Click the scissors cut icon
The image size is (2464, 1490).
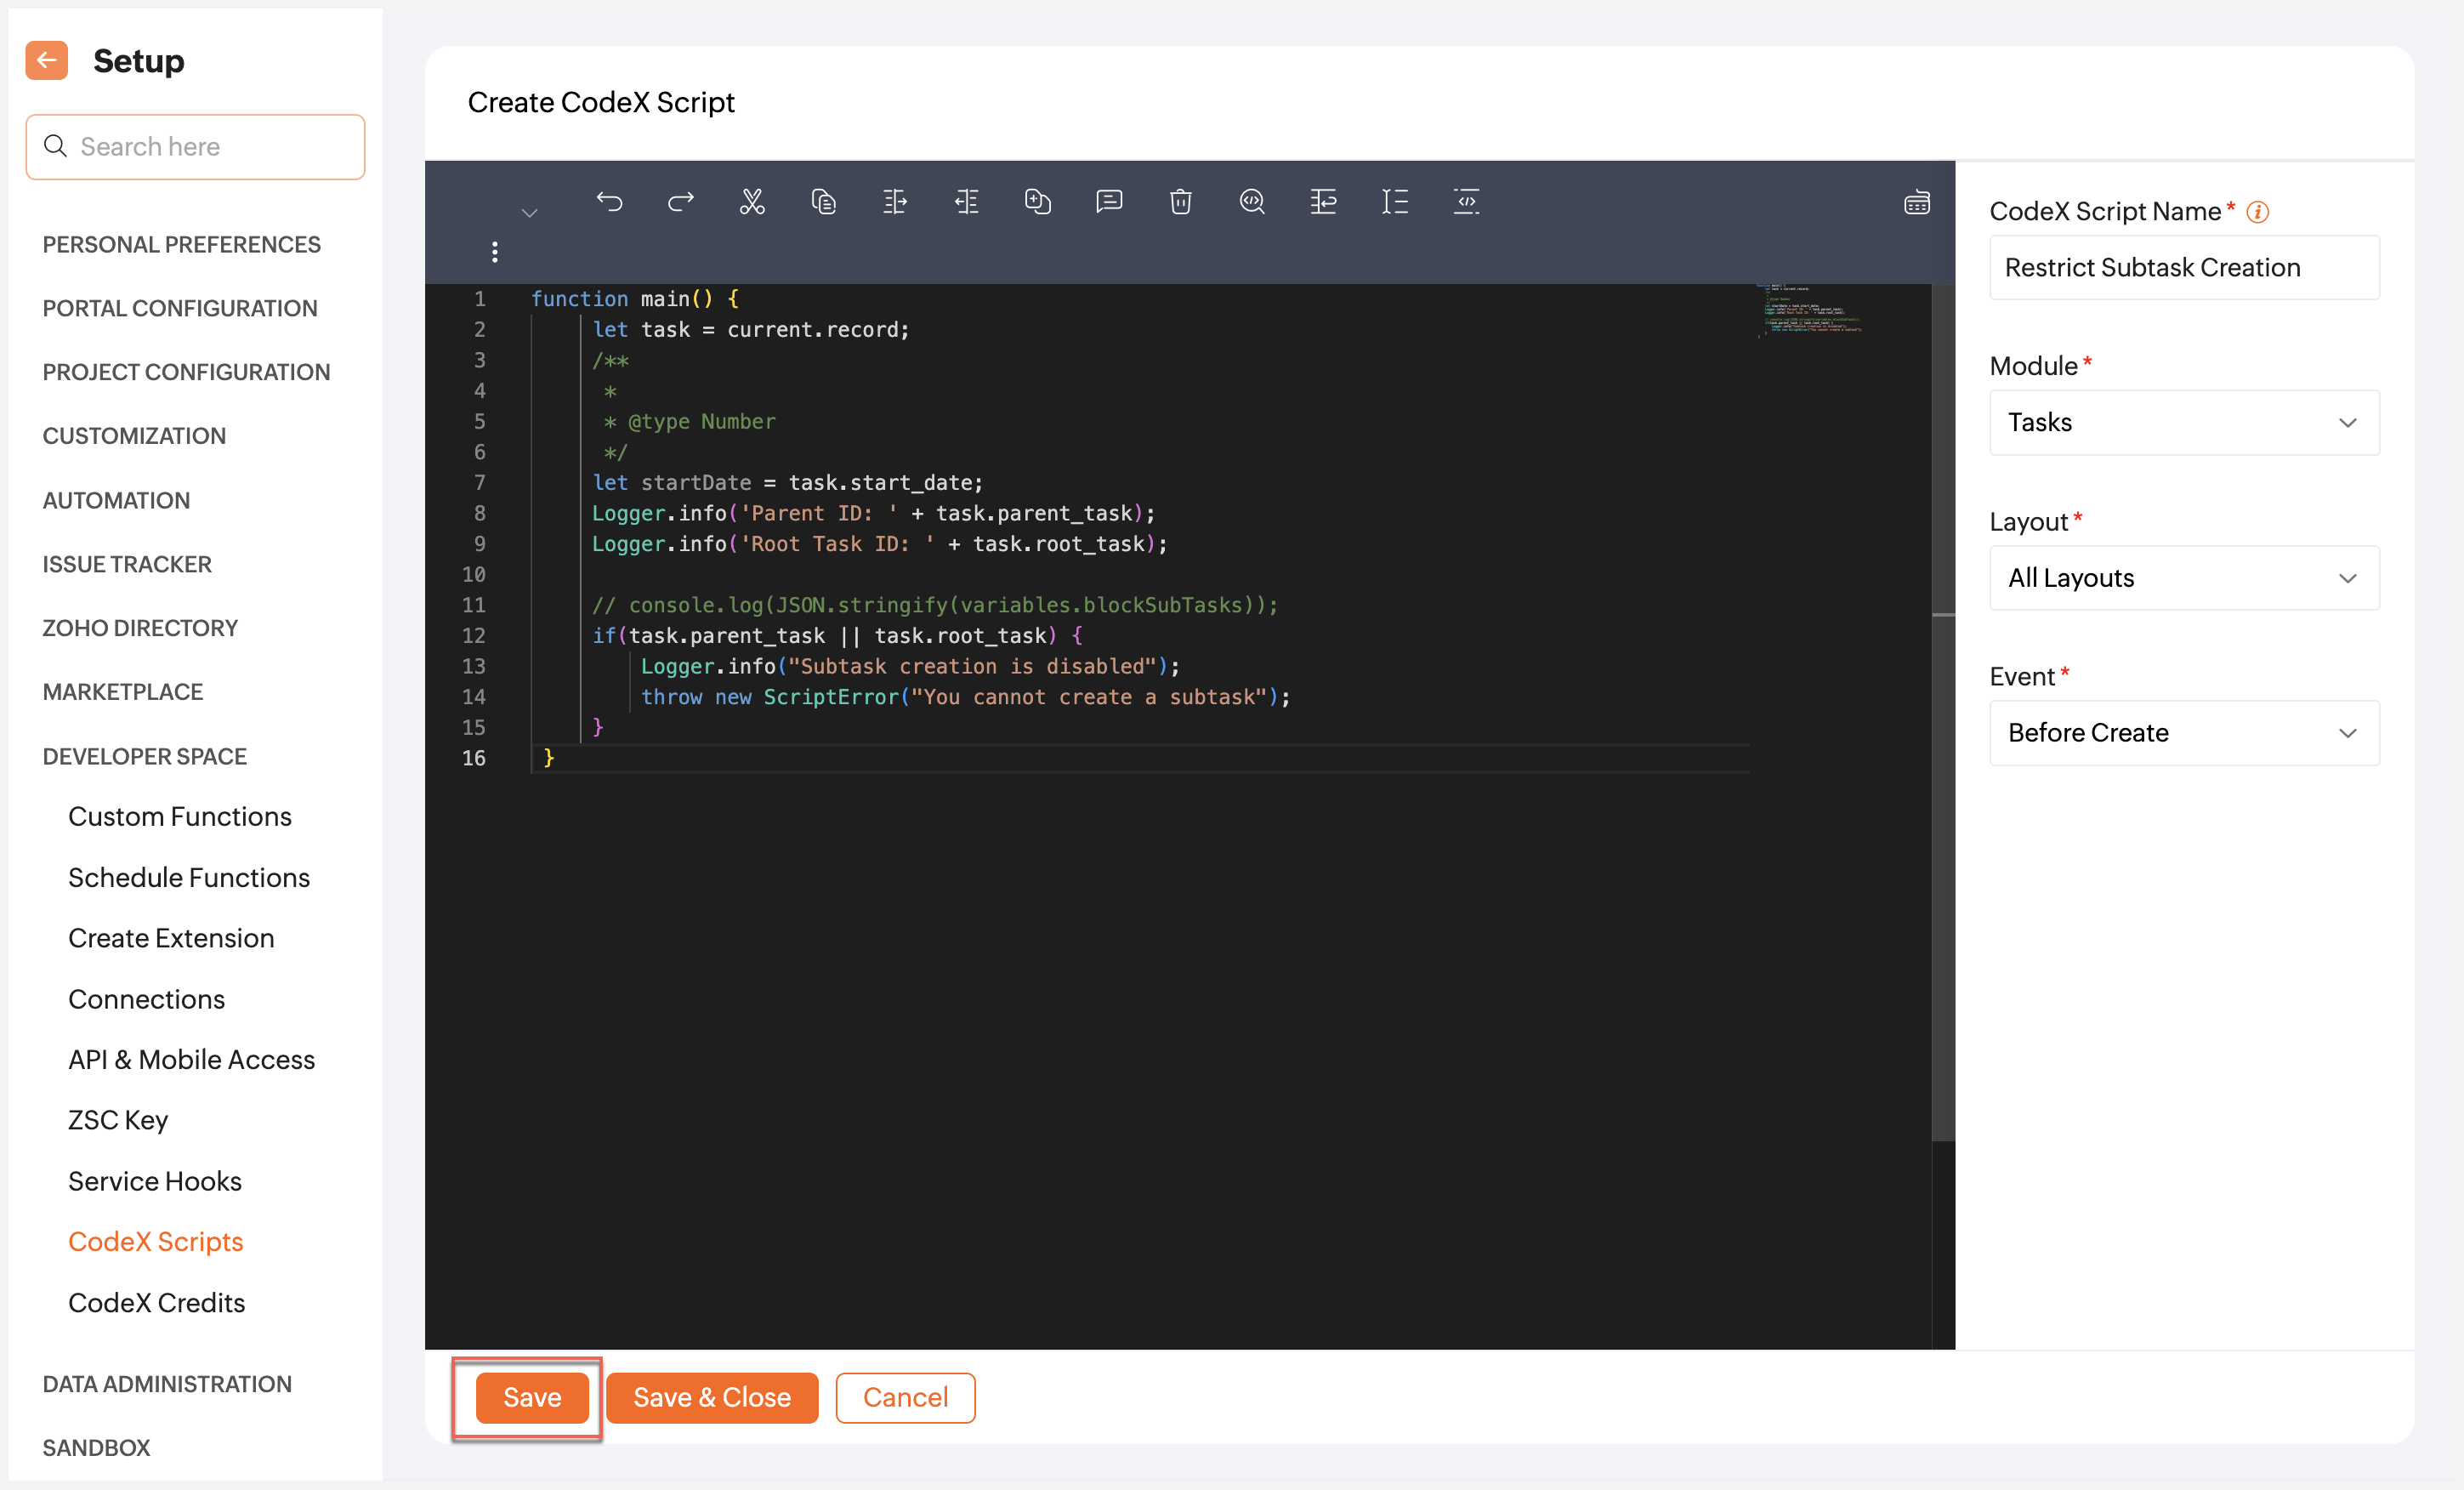[x=752, y=202]
